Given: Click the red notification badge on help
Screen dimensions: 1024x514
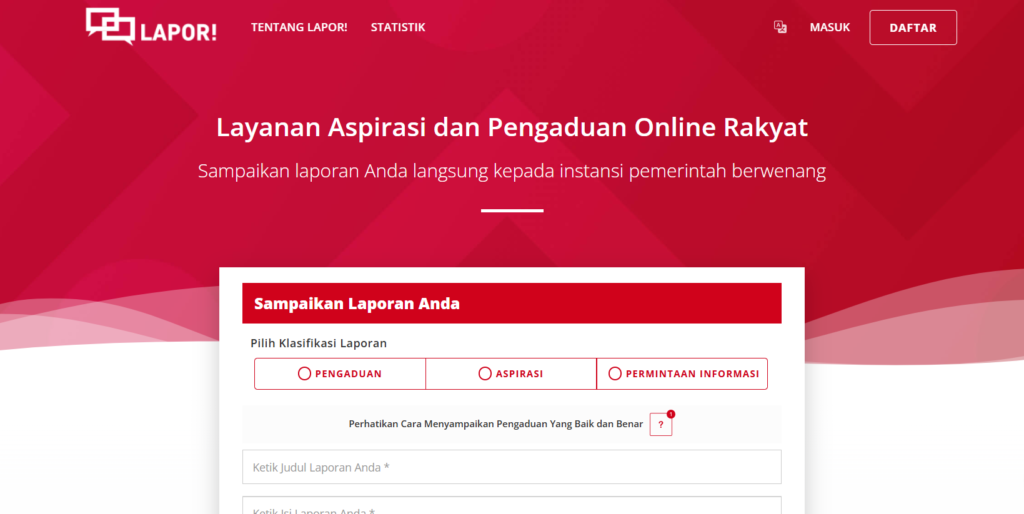Looking at the screenshot, I should [671, 414].
